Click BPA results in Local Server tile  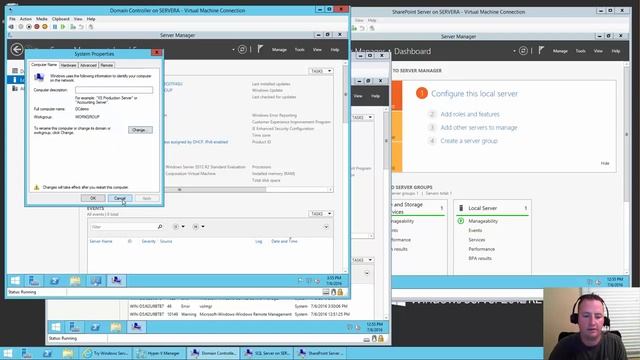click(x=480, y=258)
